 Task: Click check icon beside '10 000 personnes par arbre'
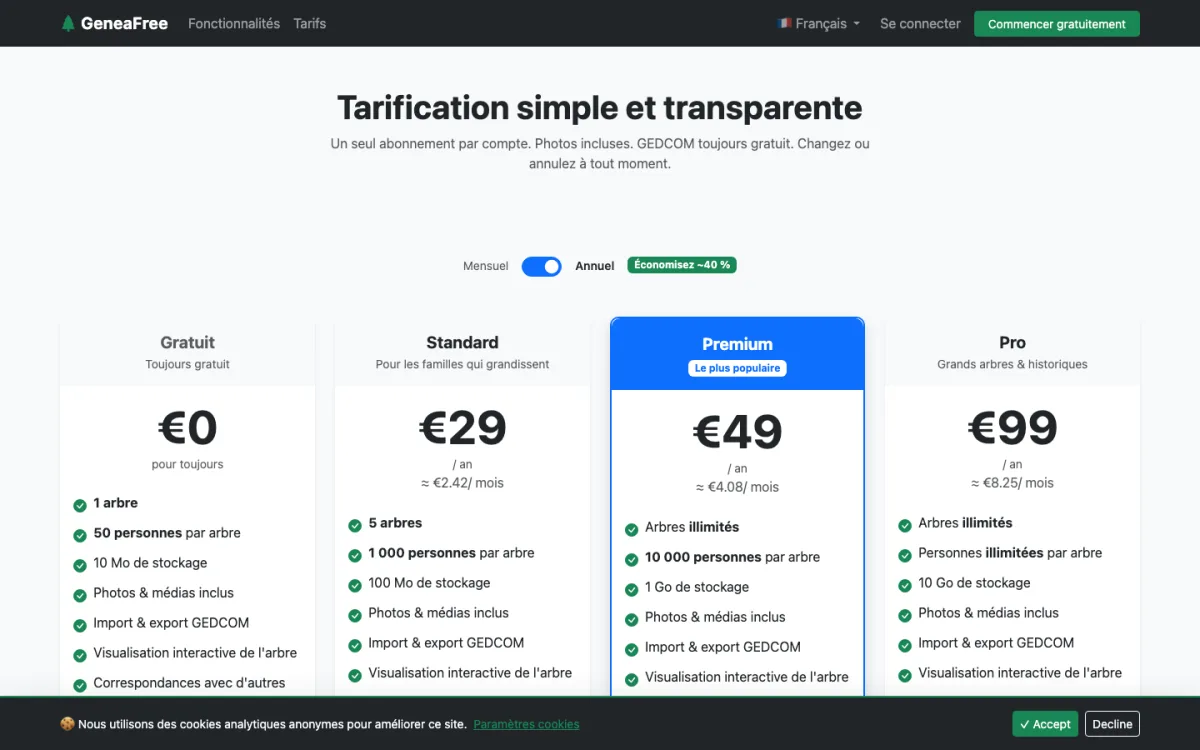coord(632,559)
